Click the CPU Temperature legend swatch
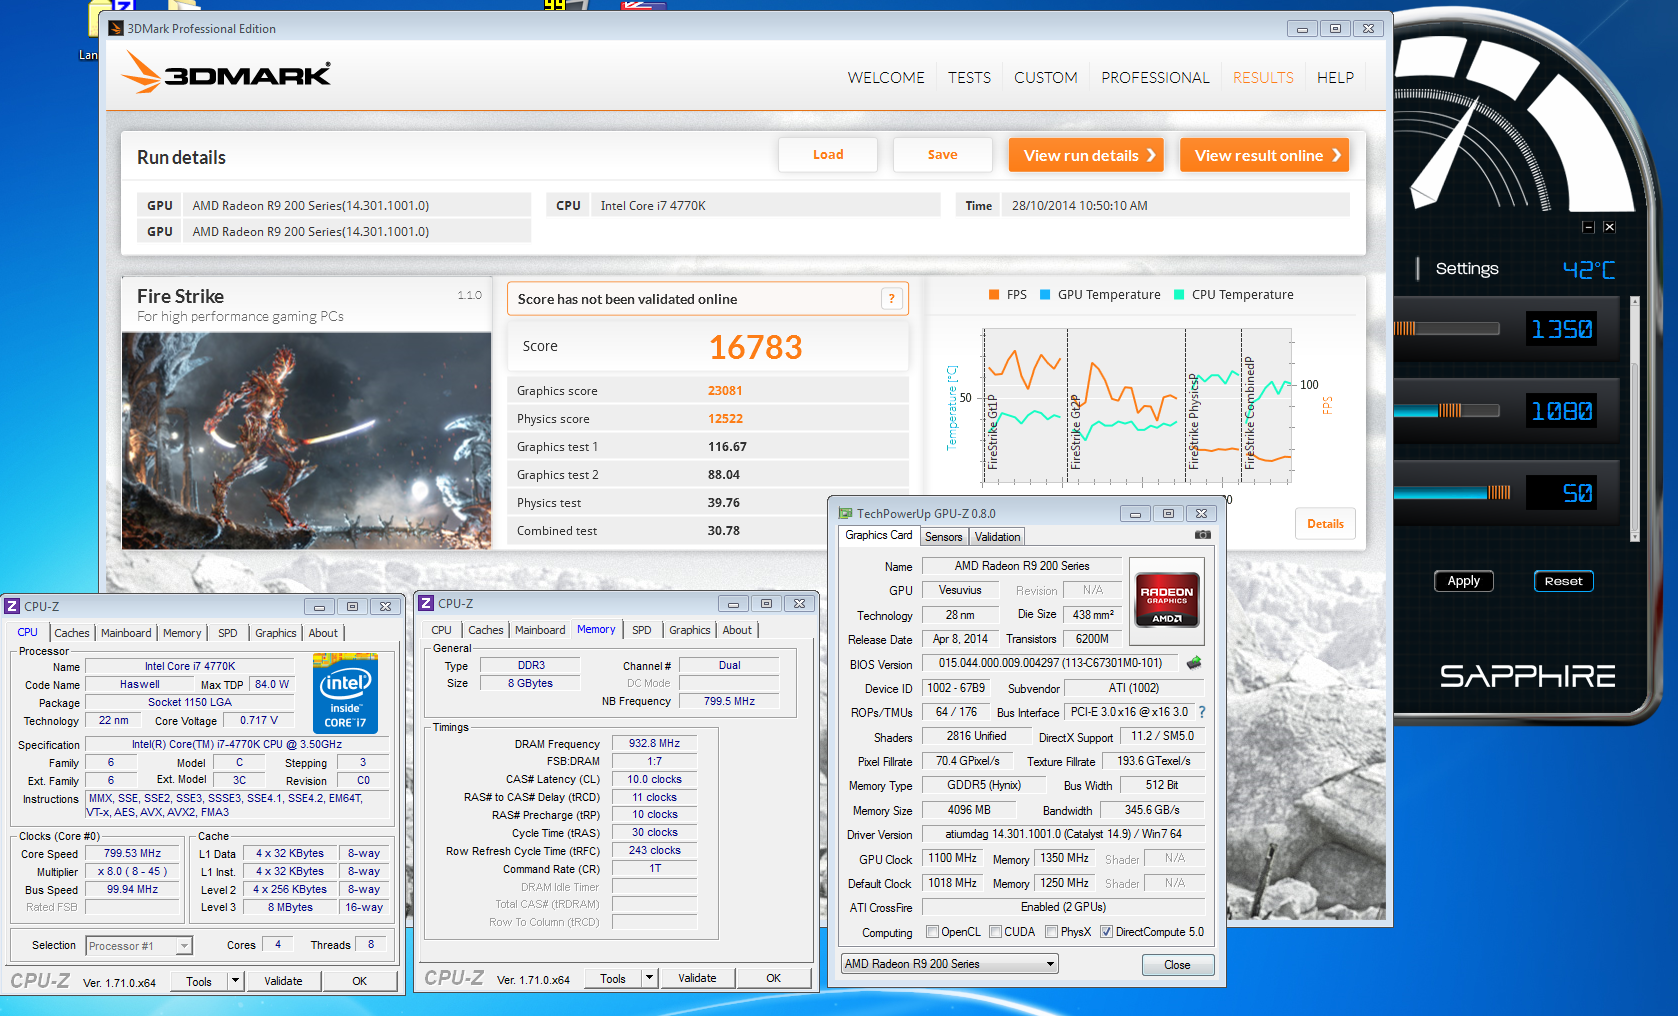 pos(1179,294)
